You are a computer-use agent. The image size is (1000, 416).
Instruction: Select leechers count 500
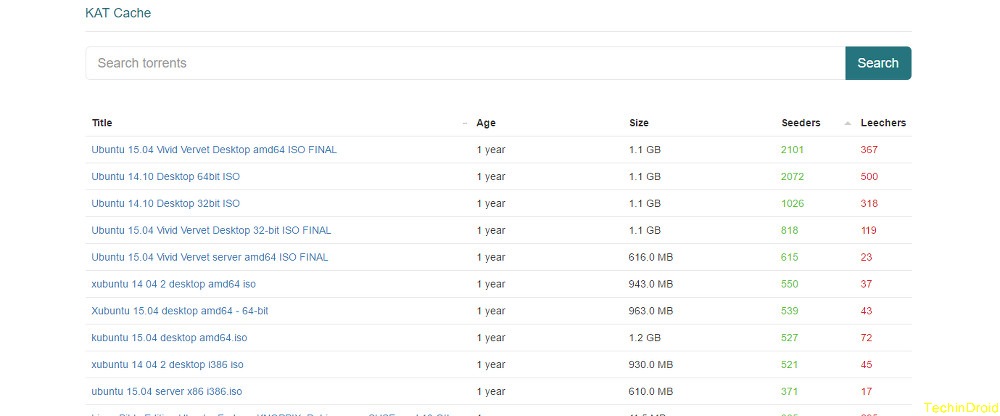click(x=869, y=177)
